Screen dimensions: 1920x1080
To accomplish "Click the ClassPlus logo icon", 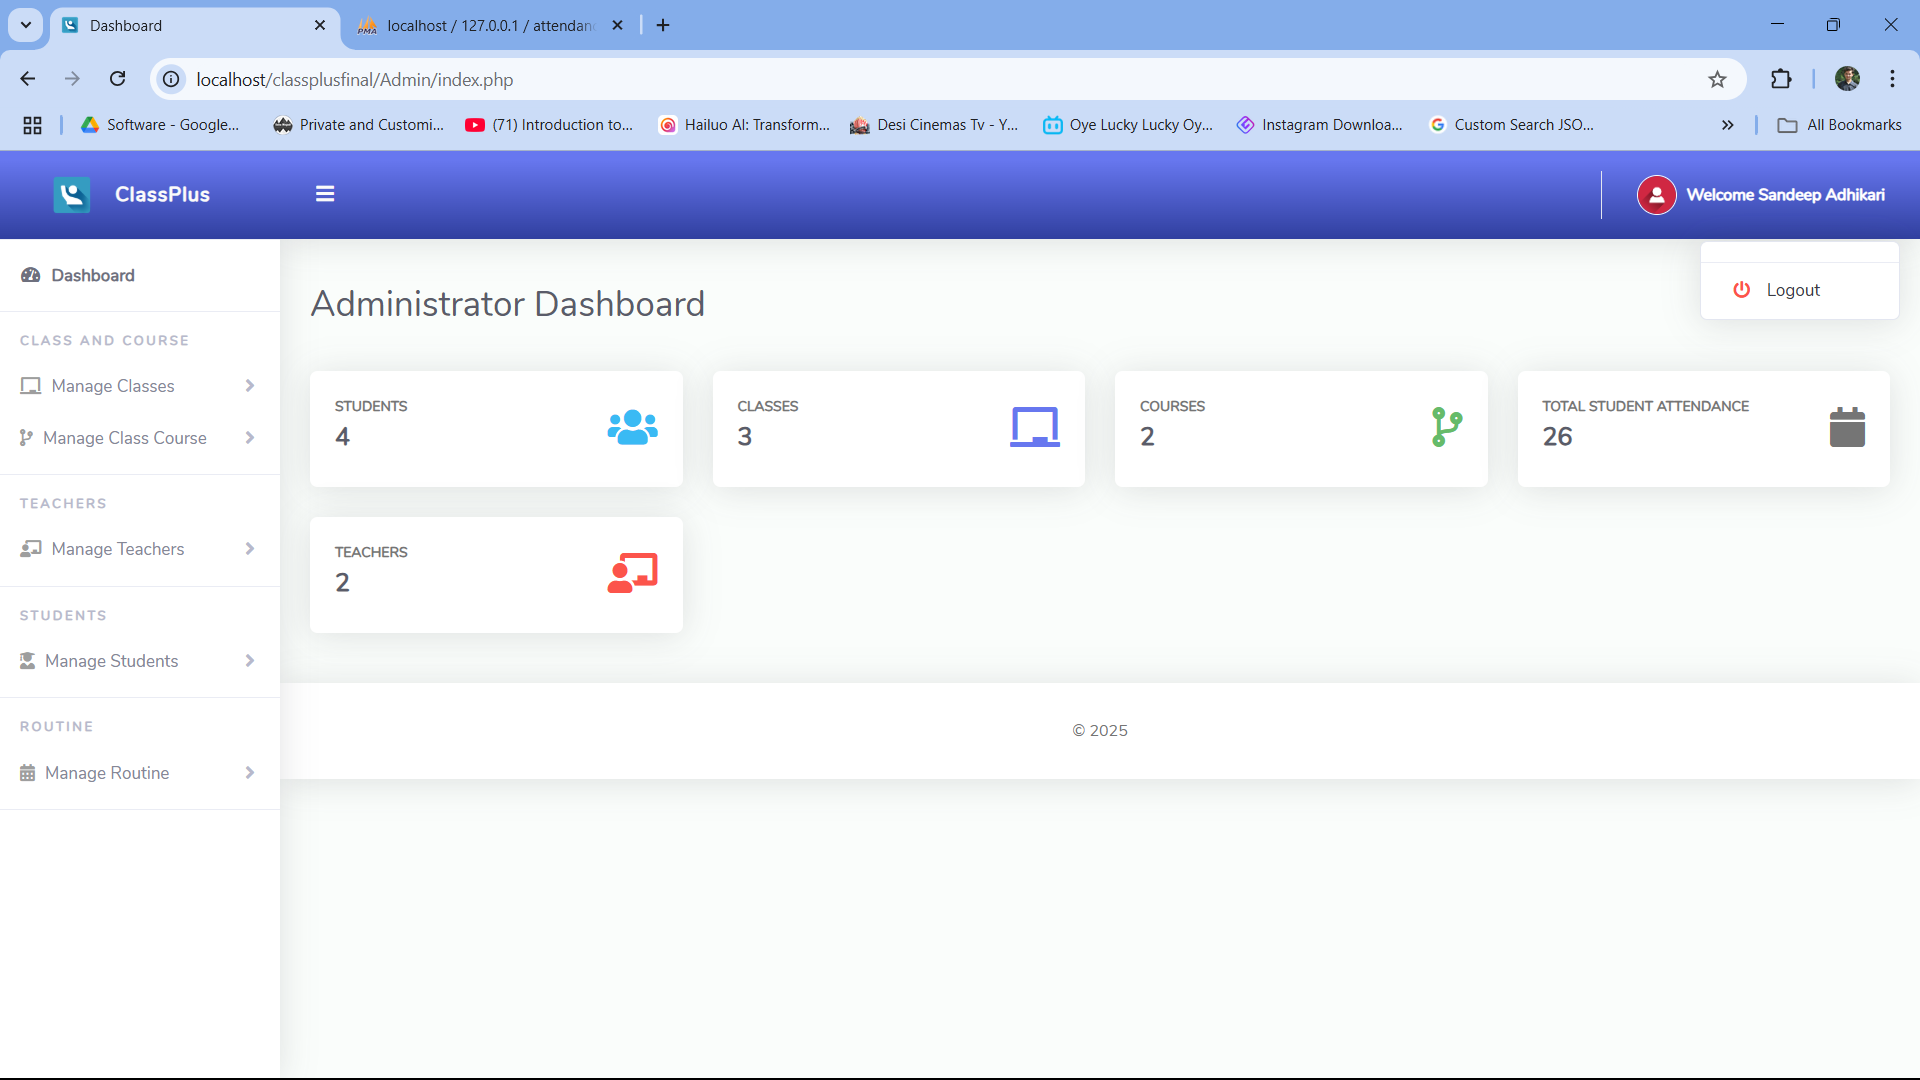I will (71, 194).
